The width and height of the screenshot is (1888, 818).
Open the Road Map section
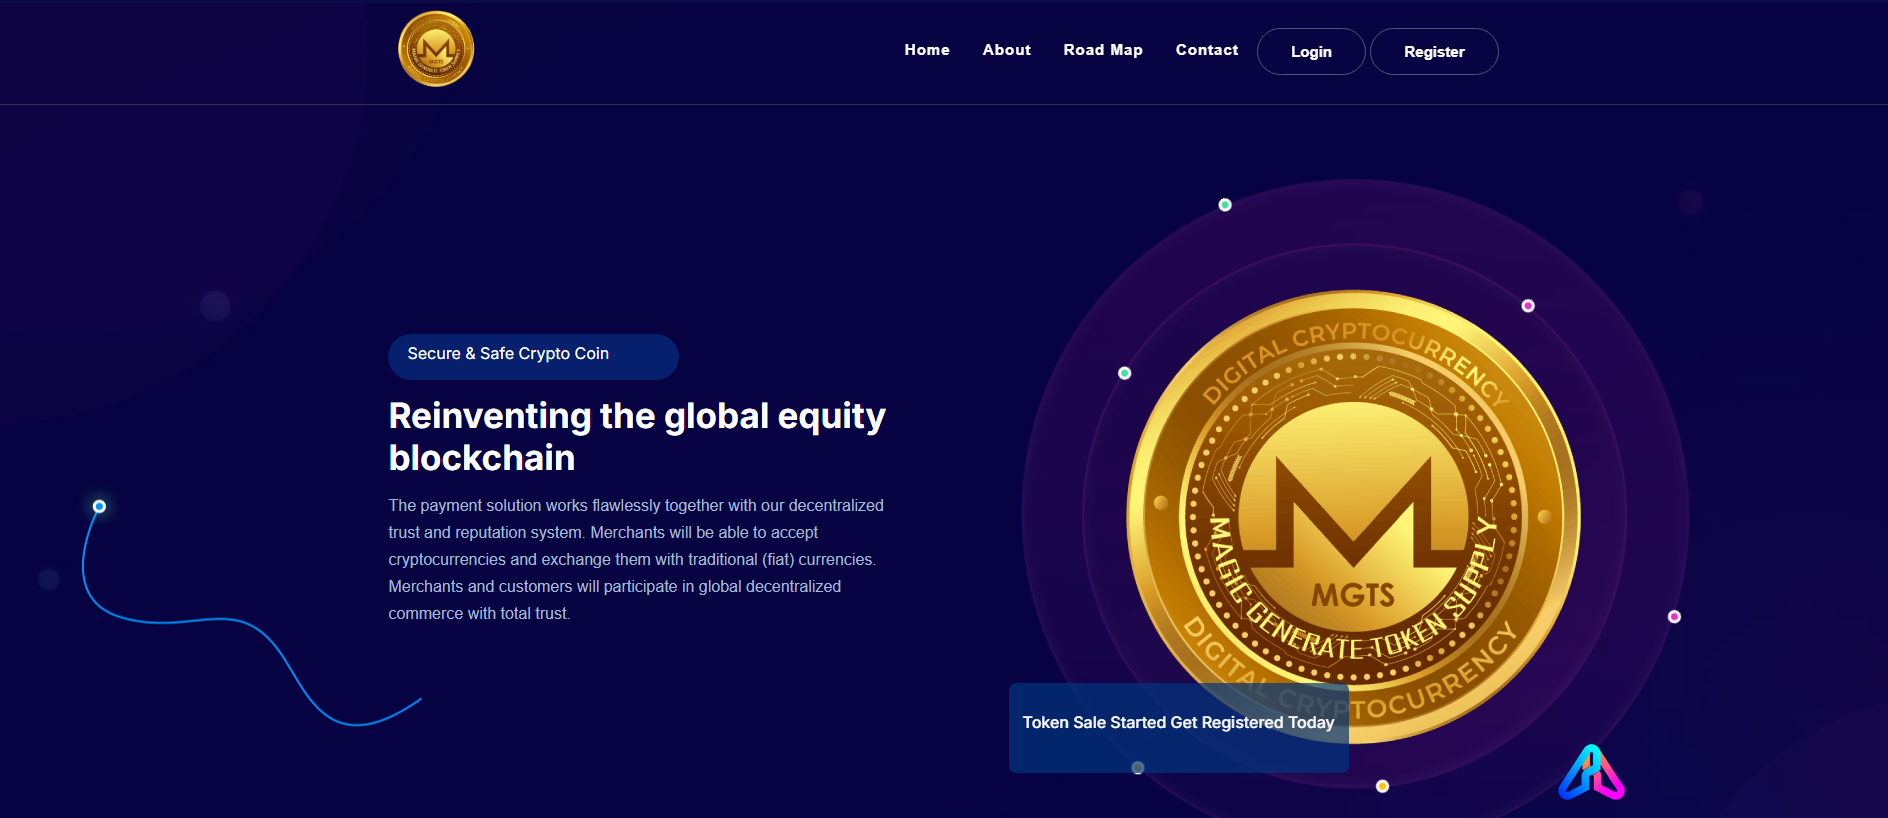coord(1103,50)
